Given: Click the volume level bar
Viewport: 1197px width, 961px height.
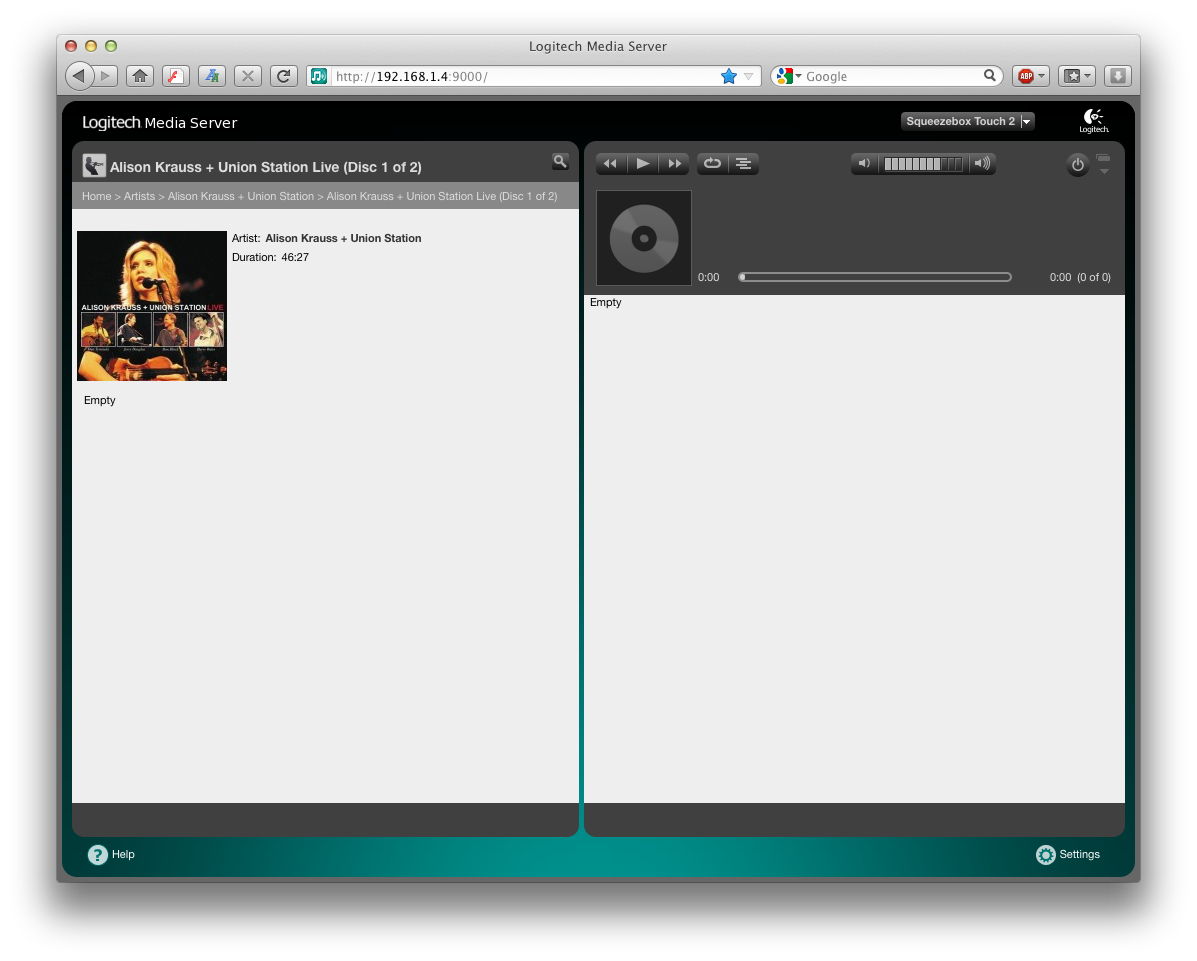Looking at the screenshot, I should click(923, 164).
